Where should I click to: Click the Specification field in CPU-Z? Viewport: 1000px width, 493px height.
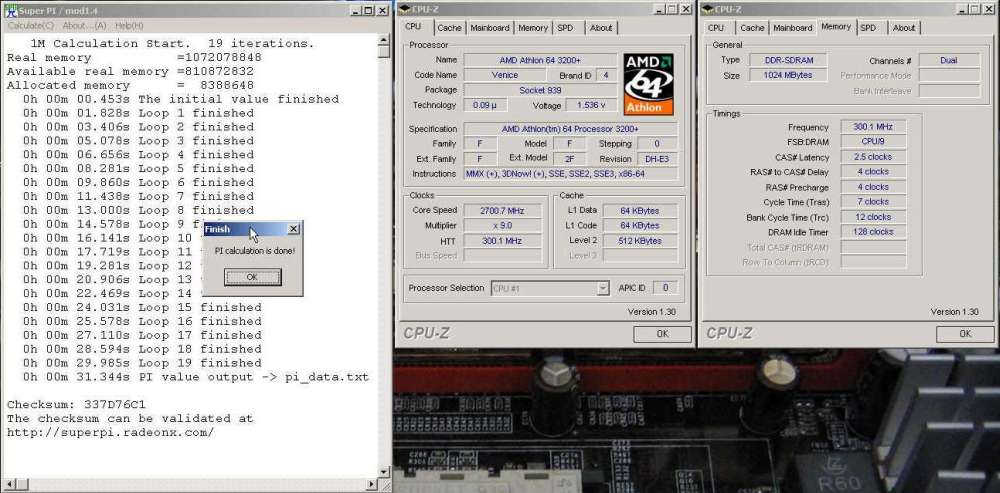click(571, 129)
